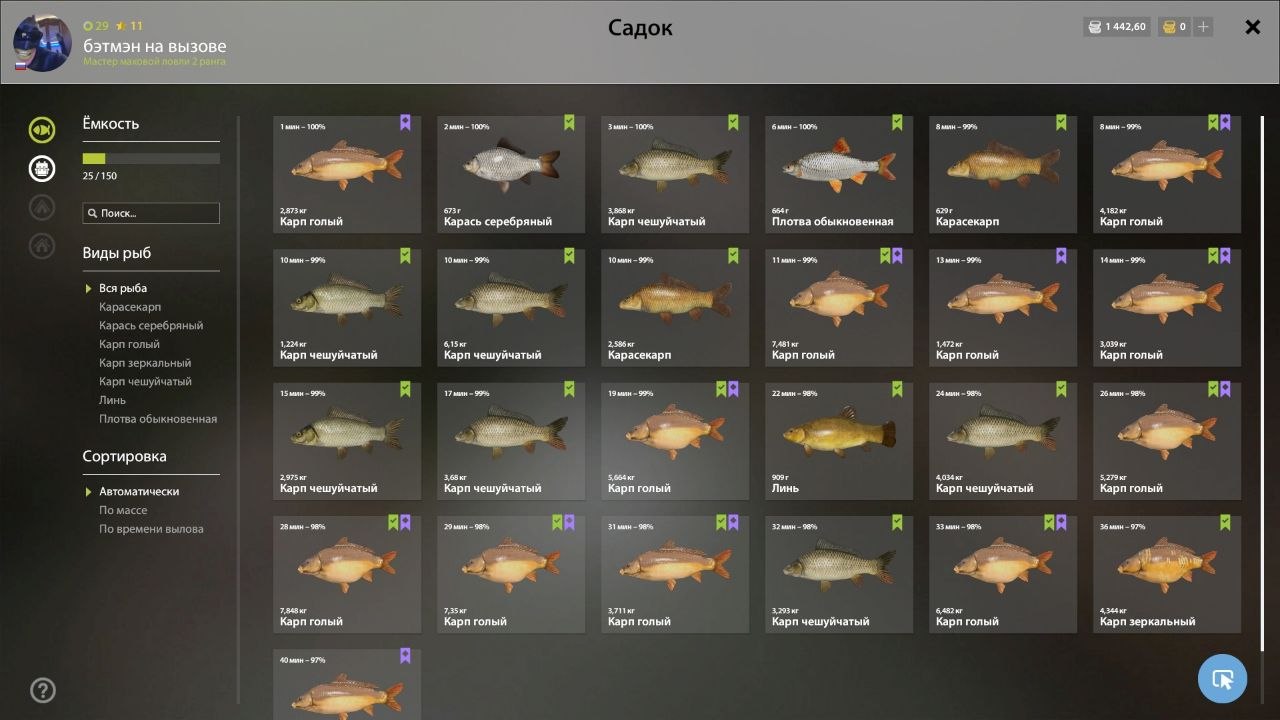The image size is (1280, 720).
Task: Click the help question mark icon
Action: coord(43,690)
